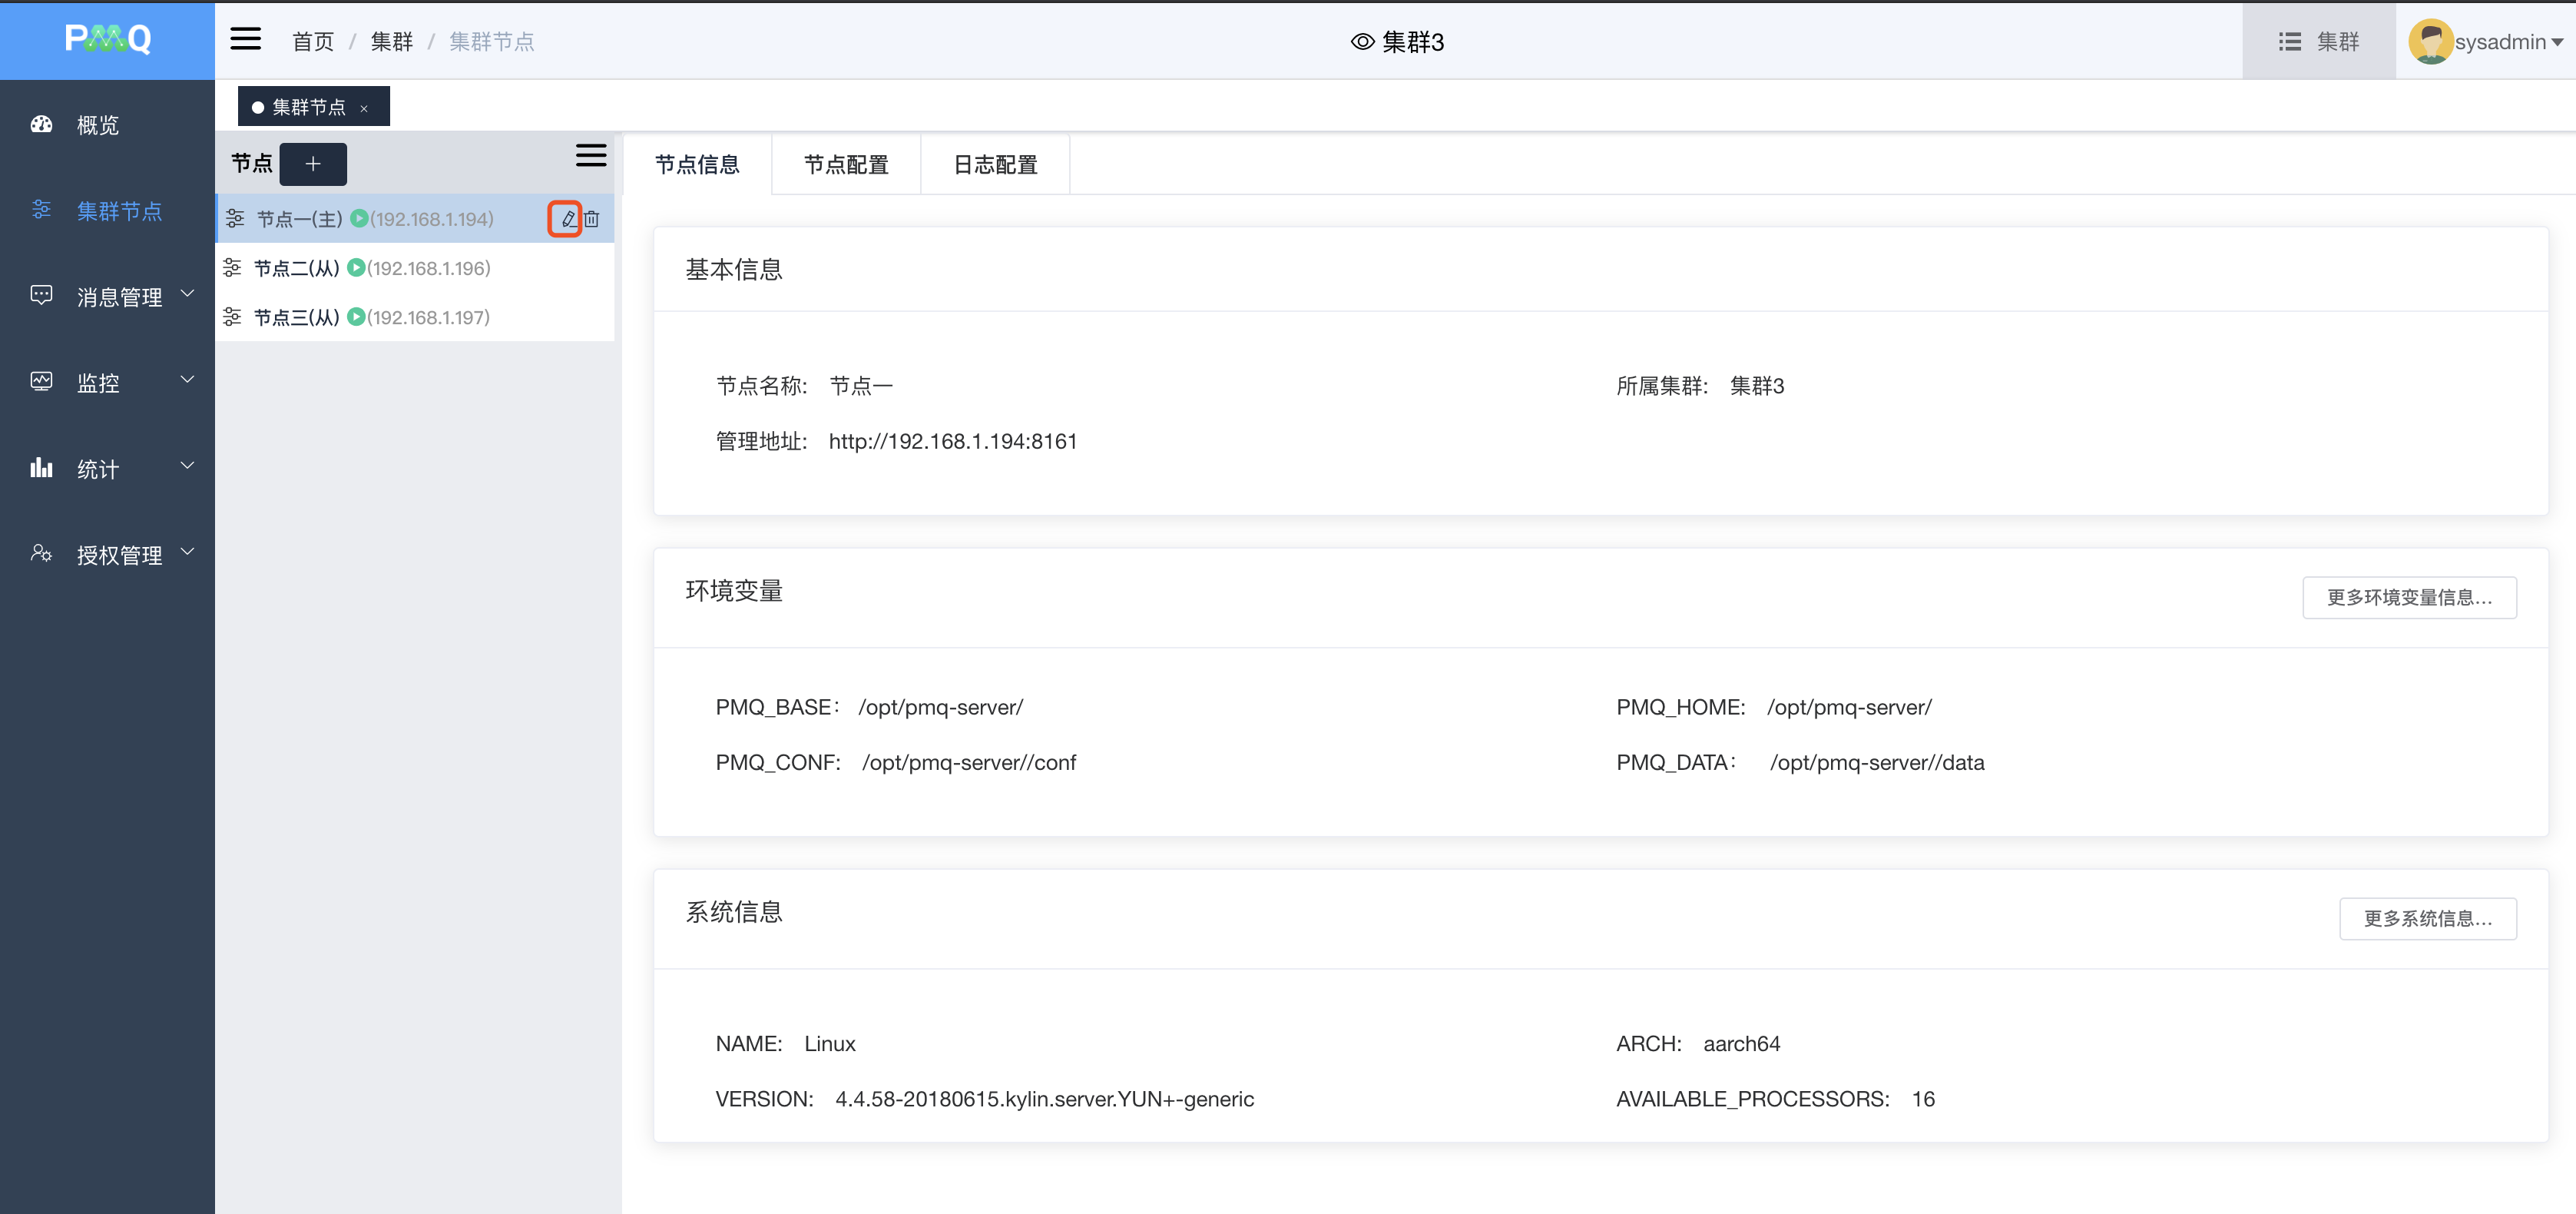This screenshot has height=1214, width=2576.
Task: Click the edit pencil icon for 节点一
Action: coord(567,219)
